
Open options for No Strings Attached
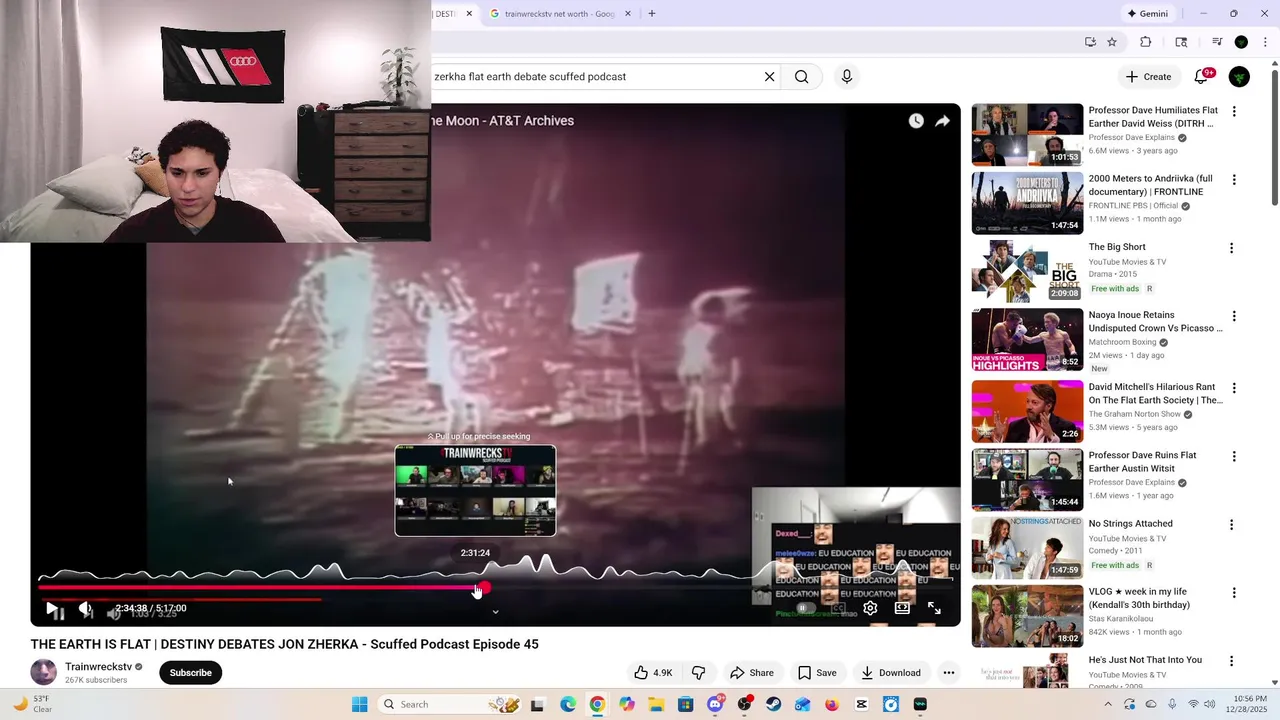click(1231, 524)
